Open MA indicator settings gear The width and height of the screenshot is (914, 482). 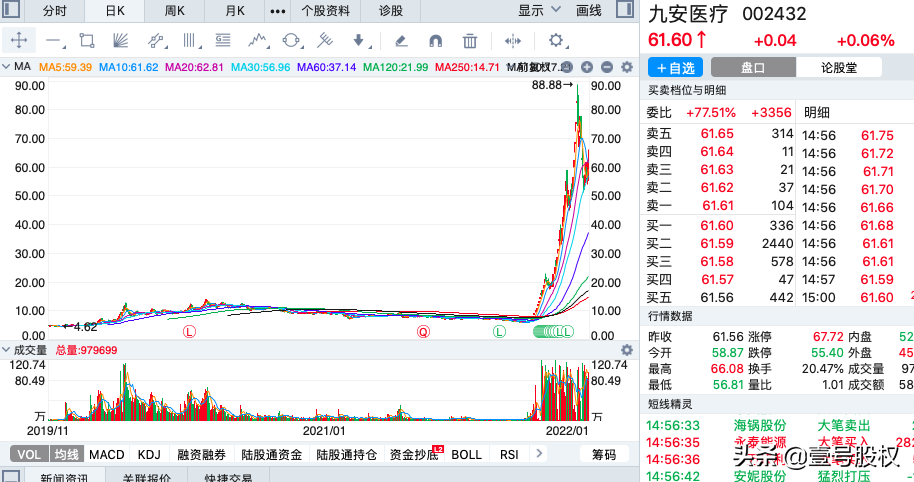(x=627, y=67)
